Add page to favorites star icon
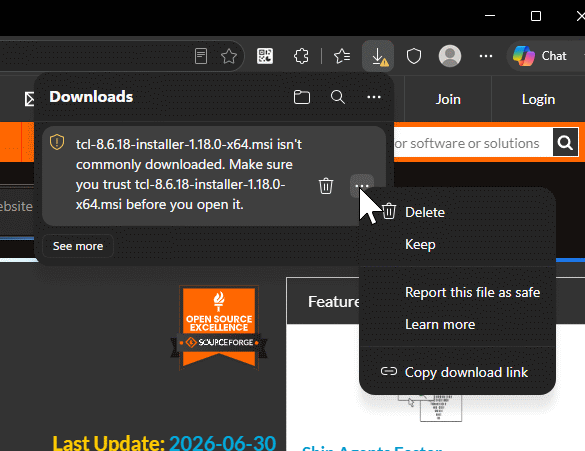Screen dimensions: 585x451 229,56
